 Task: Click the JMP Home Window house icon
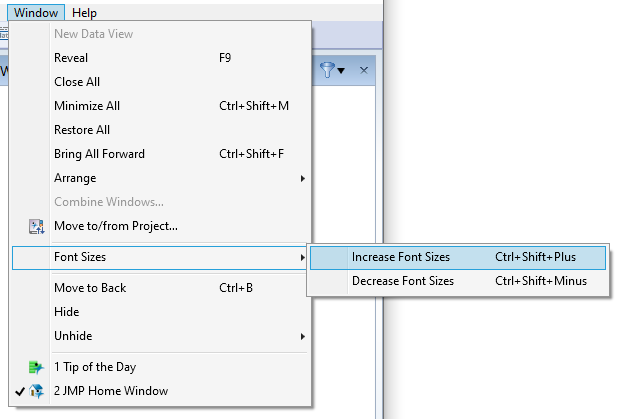(x=37, y=391)
